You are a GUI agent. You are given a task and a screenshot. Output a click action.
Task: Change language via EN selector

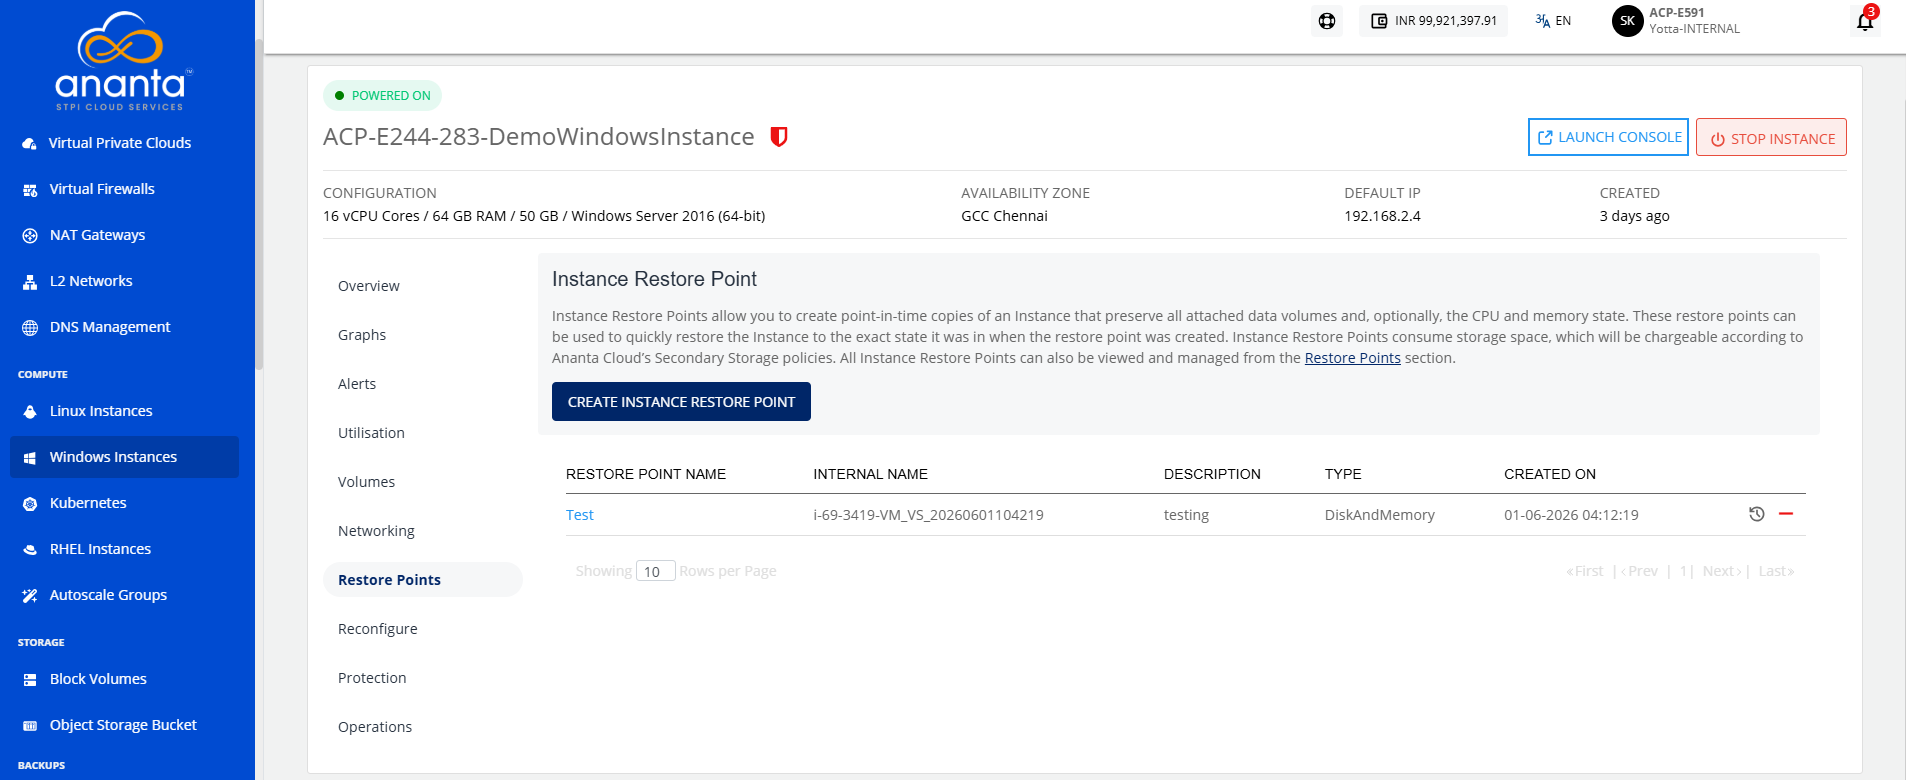(1553, 21)
